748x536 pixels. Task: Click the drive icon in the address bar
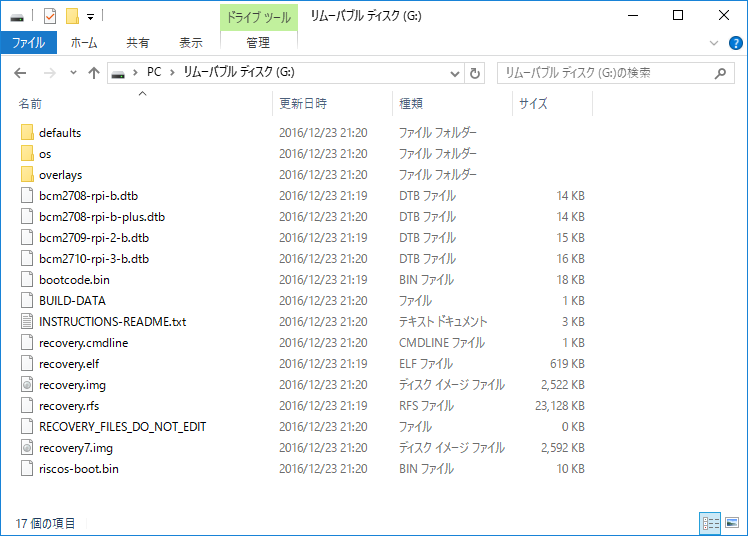[x=118, y=73]
